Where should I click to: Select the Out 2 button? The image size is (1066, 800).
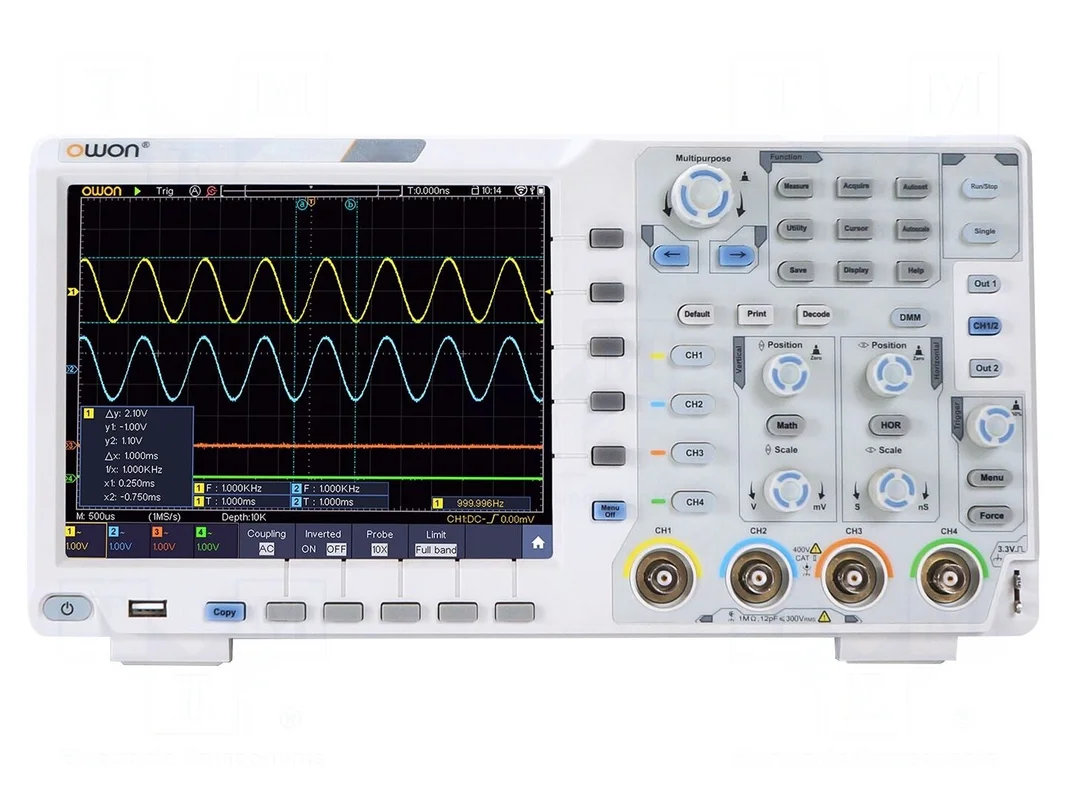pyautogui.click(x=986, y=368)
